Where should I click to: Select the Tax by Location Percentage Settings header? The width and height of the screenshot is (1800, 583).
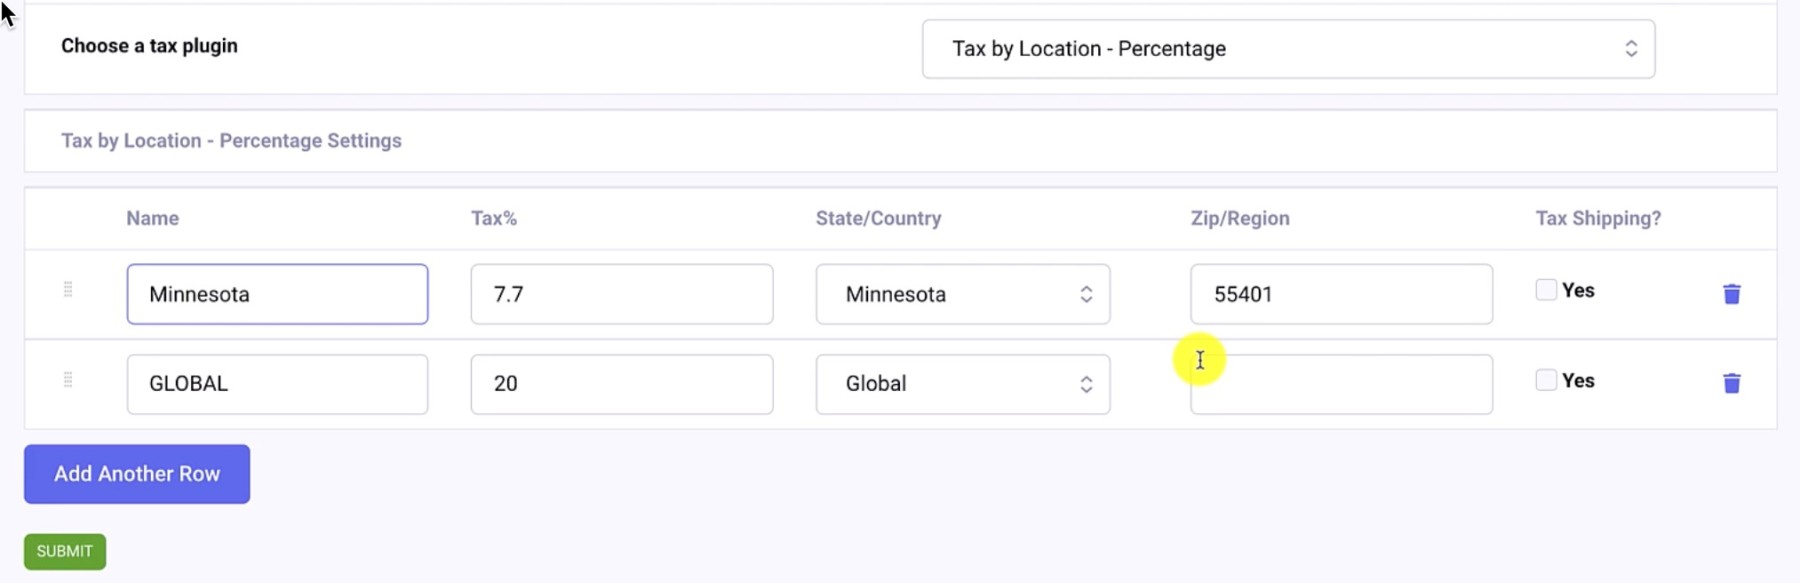click(x=232, y=140)
